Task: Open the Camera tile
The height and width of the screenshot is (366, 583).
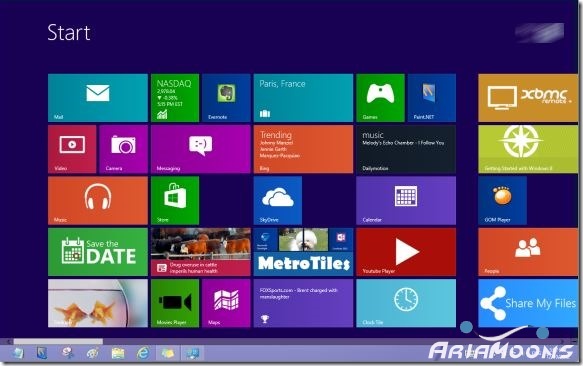Action: 123,149
